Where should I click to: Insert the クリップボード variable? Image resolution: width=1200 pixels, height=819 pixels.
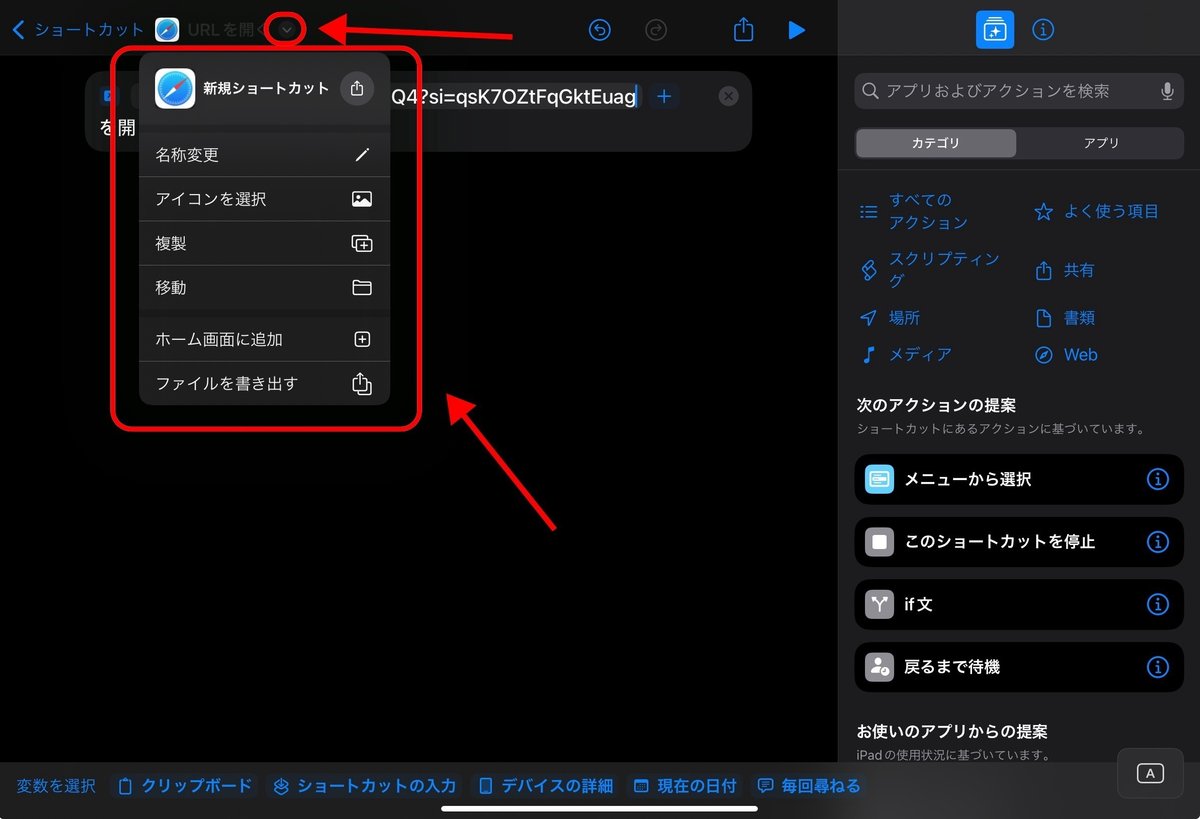point(185,786)
